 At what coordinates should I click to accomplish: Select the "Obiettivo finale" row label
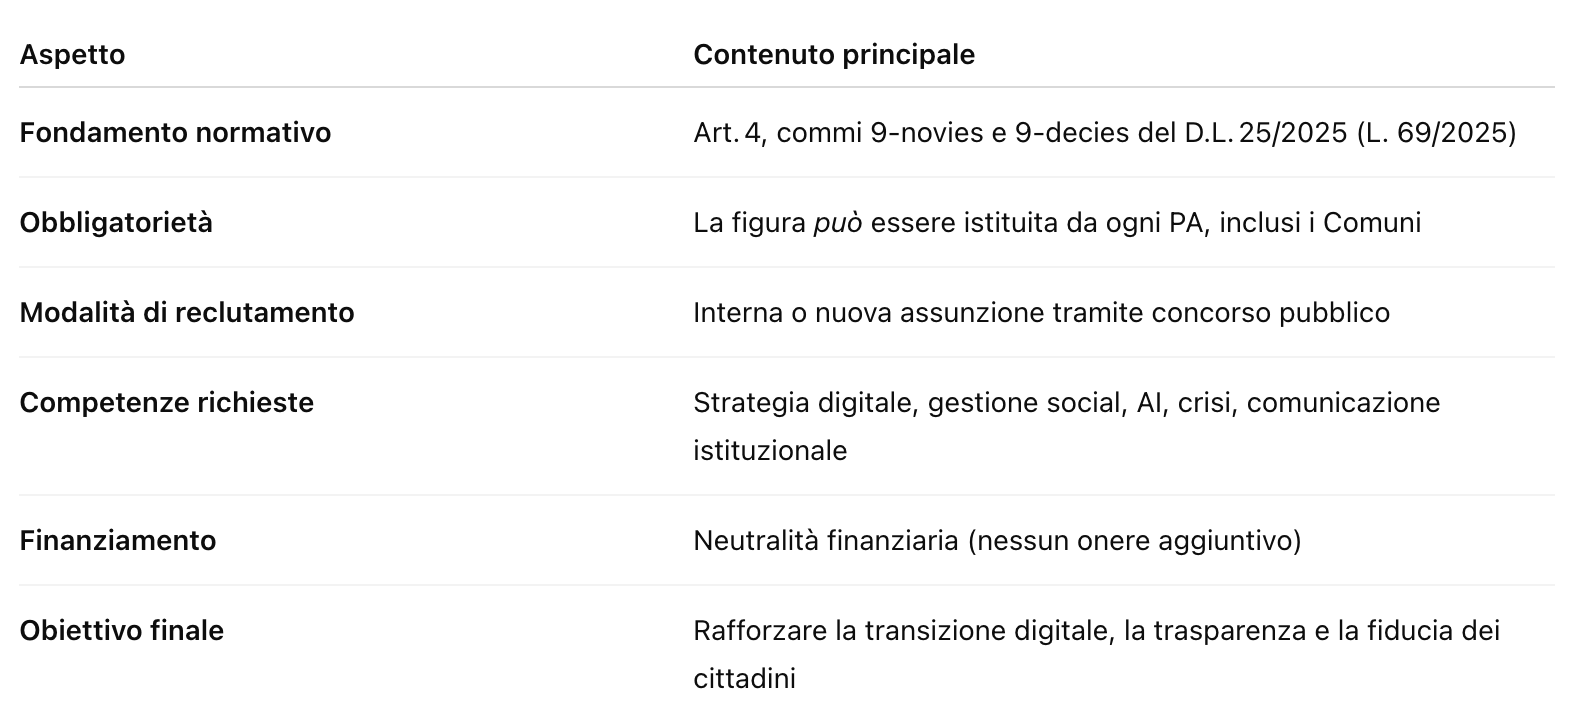coord(122,630)
